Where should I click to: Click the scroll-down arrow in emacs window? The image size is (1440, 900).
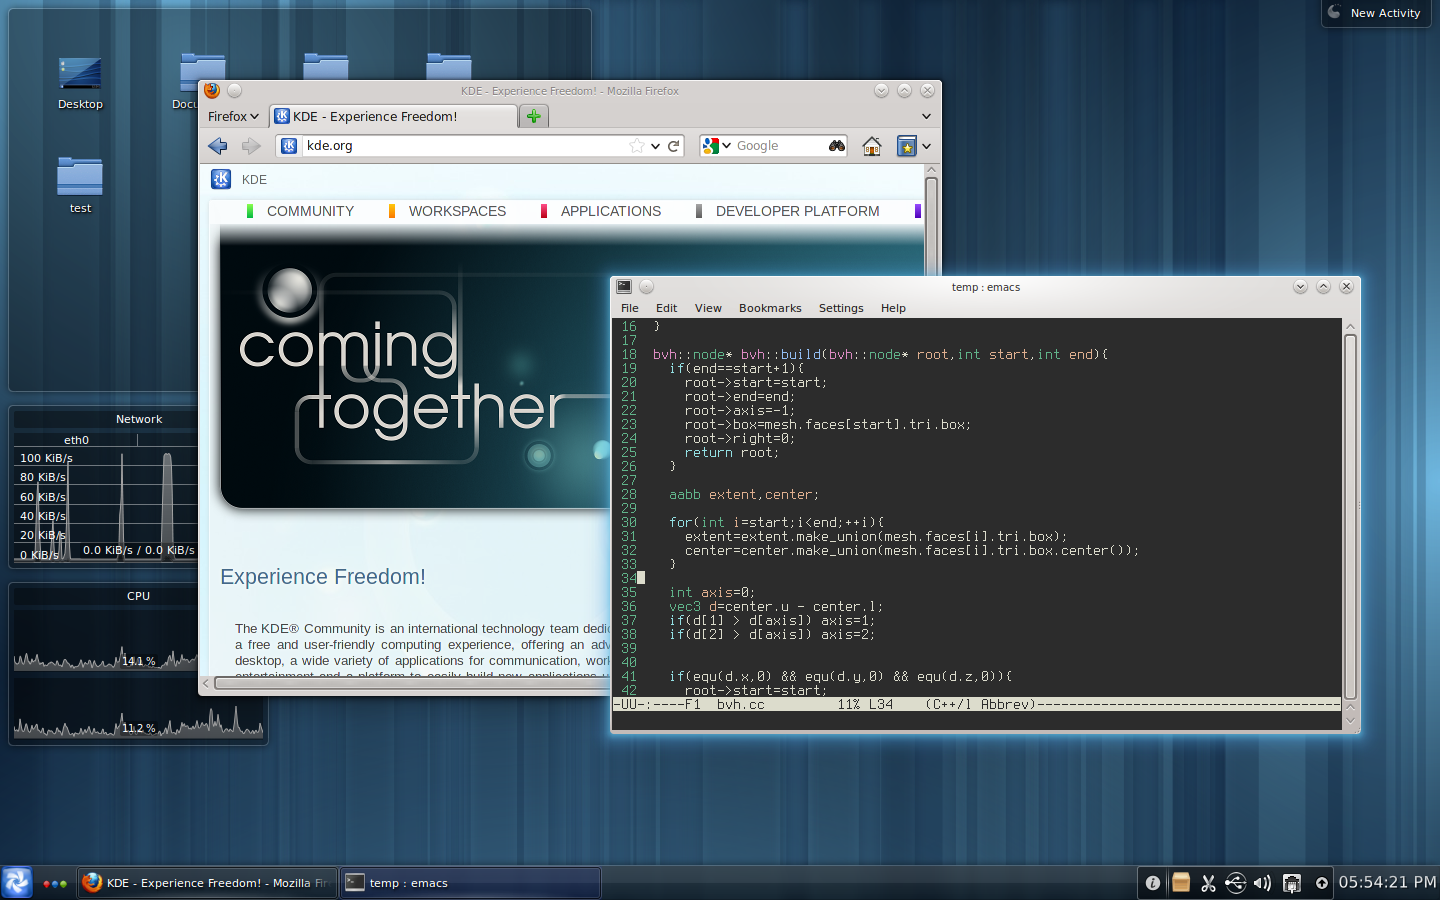tap(1350, 719)
